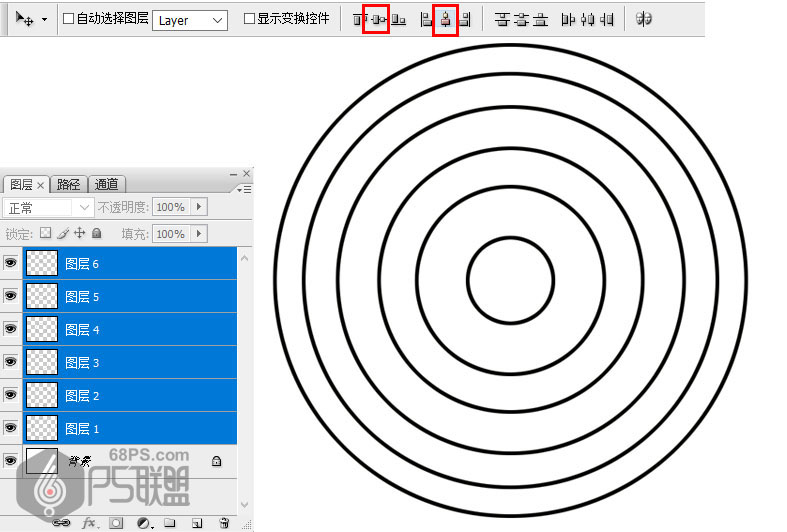Select the Move tool icon

coord(24,19)
